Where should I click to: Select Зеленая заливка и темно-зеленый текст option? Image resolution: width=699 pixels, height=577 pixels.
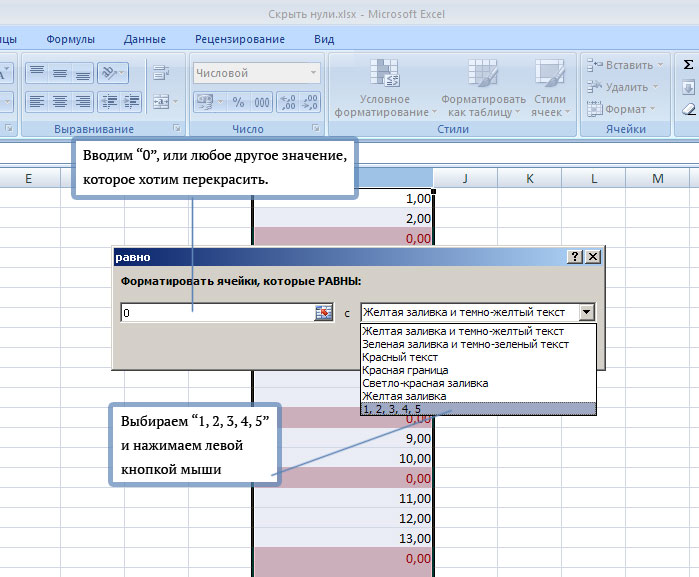[x=478, y=344]
